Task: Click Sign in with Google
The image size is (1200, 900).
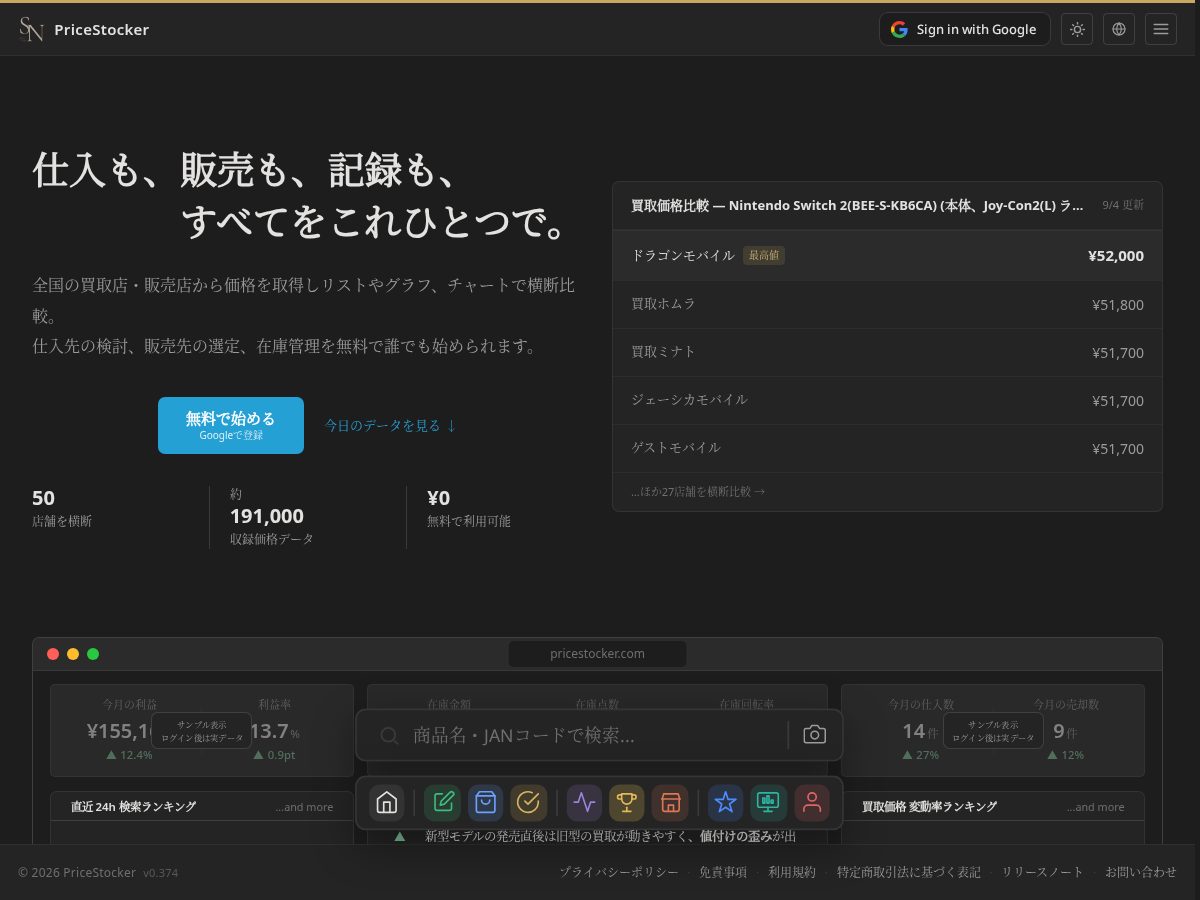Action: click(x=965, y=29)
